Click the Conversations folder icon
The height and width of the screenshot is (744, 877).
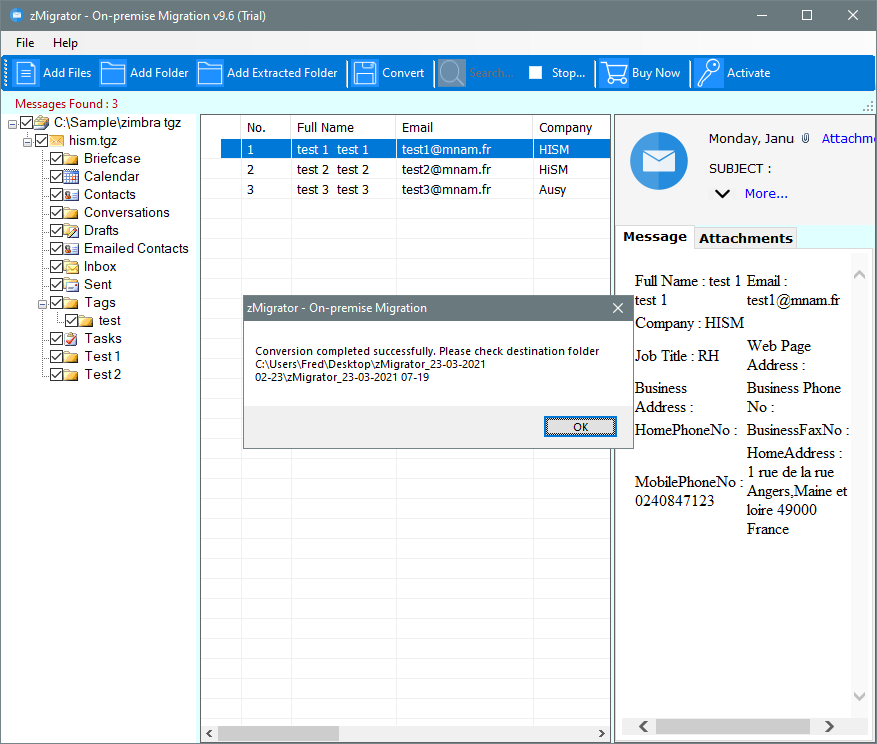pyautogui.click(x=71, y=213)
